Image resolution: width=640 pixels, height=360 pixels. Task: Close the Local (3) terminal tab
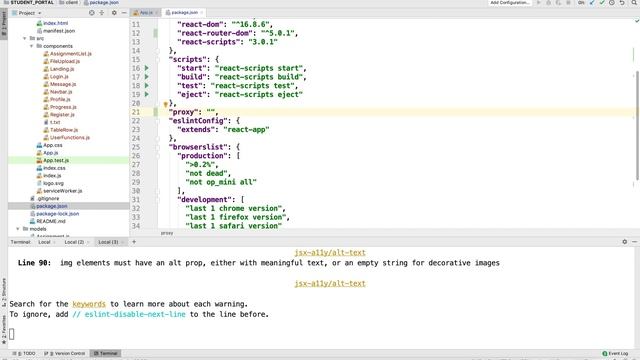click(x=122, y=242)
